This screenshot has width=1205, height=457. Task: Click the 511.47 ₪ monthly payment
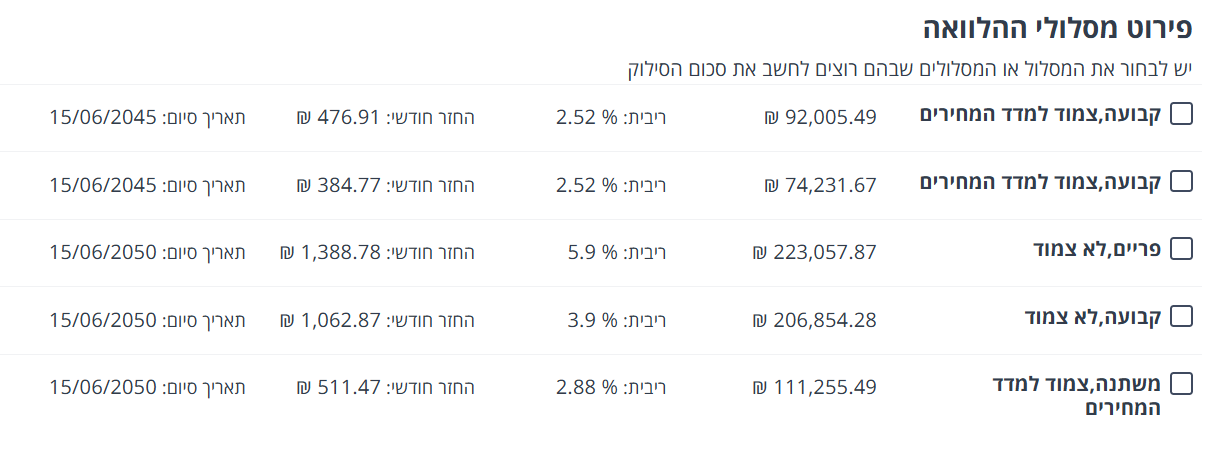click(339, 388)
